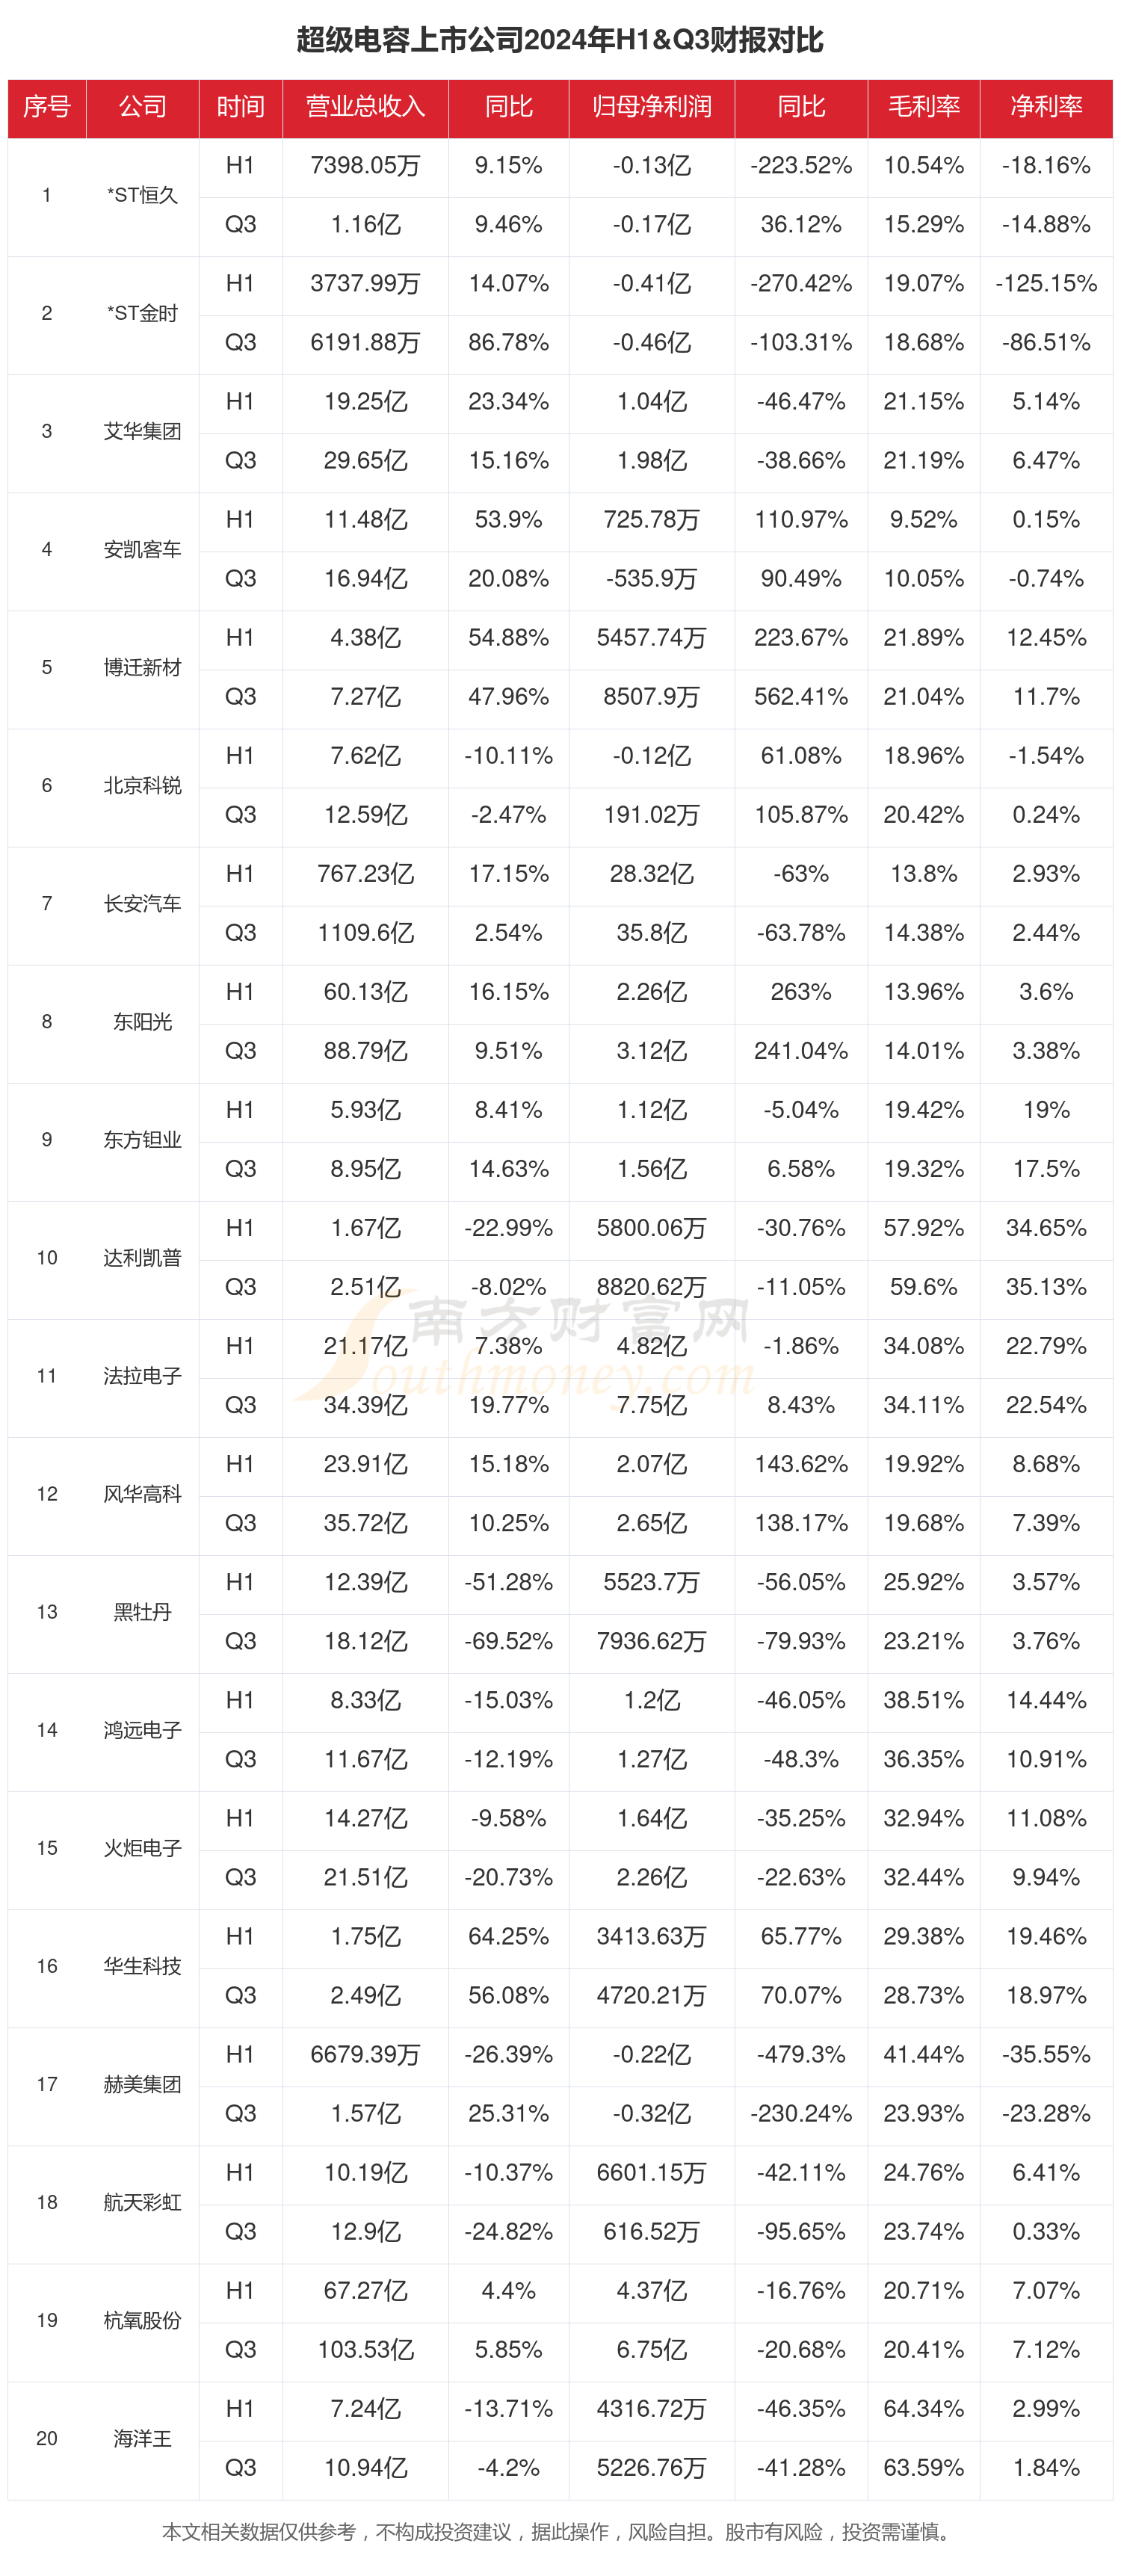Screen dimensions: 1121x2576
Task: Click the 公司 column header
Action: [142, 107]
